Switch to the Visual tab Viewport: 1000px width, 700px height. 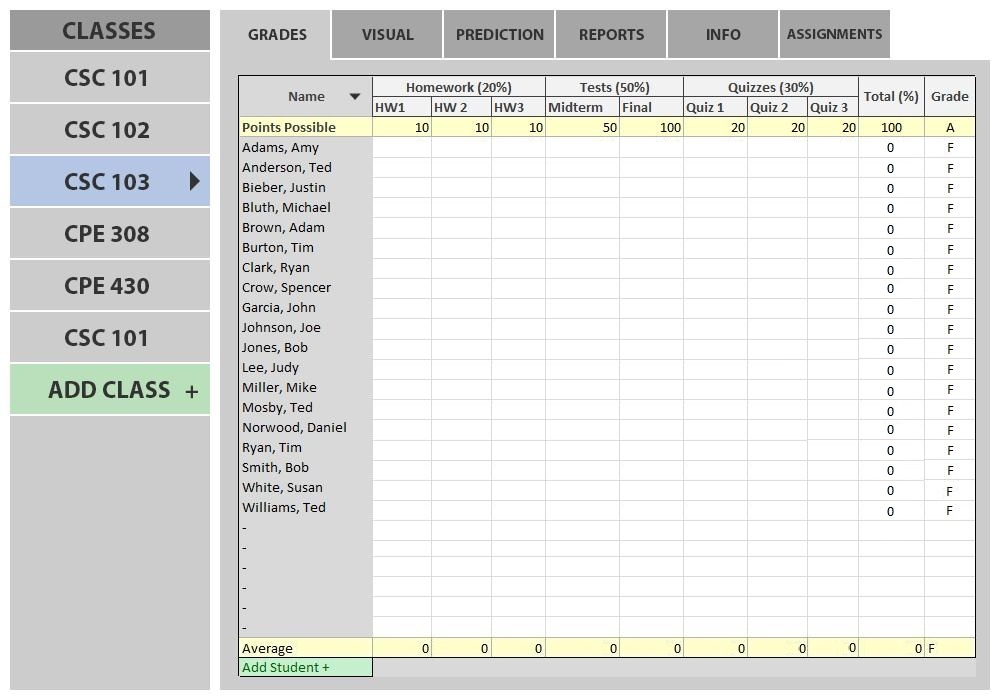[387, 34]
